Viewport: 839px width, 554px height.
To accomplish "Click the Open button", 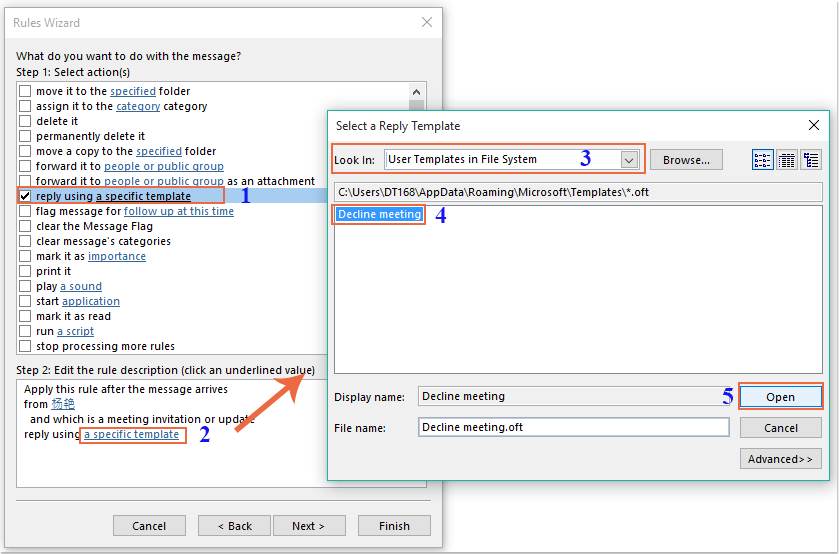I will click(x=780, y=397).
